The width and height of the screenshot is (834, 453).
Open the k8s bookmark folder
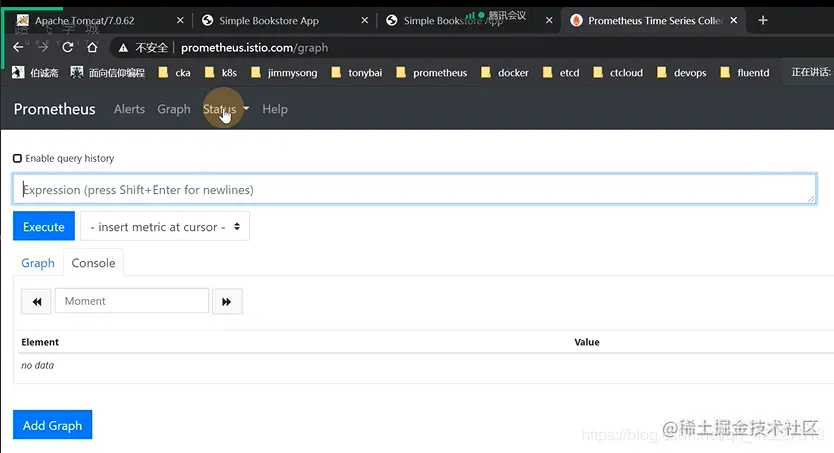pos(221,72)
